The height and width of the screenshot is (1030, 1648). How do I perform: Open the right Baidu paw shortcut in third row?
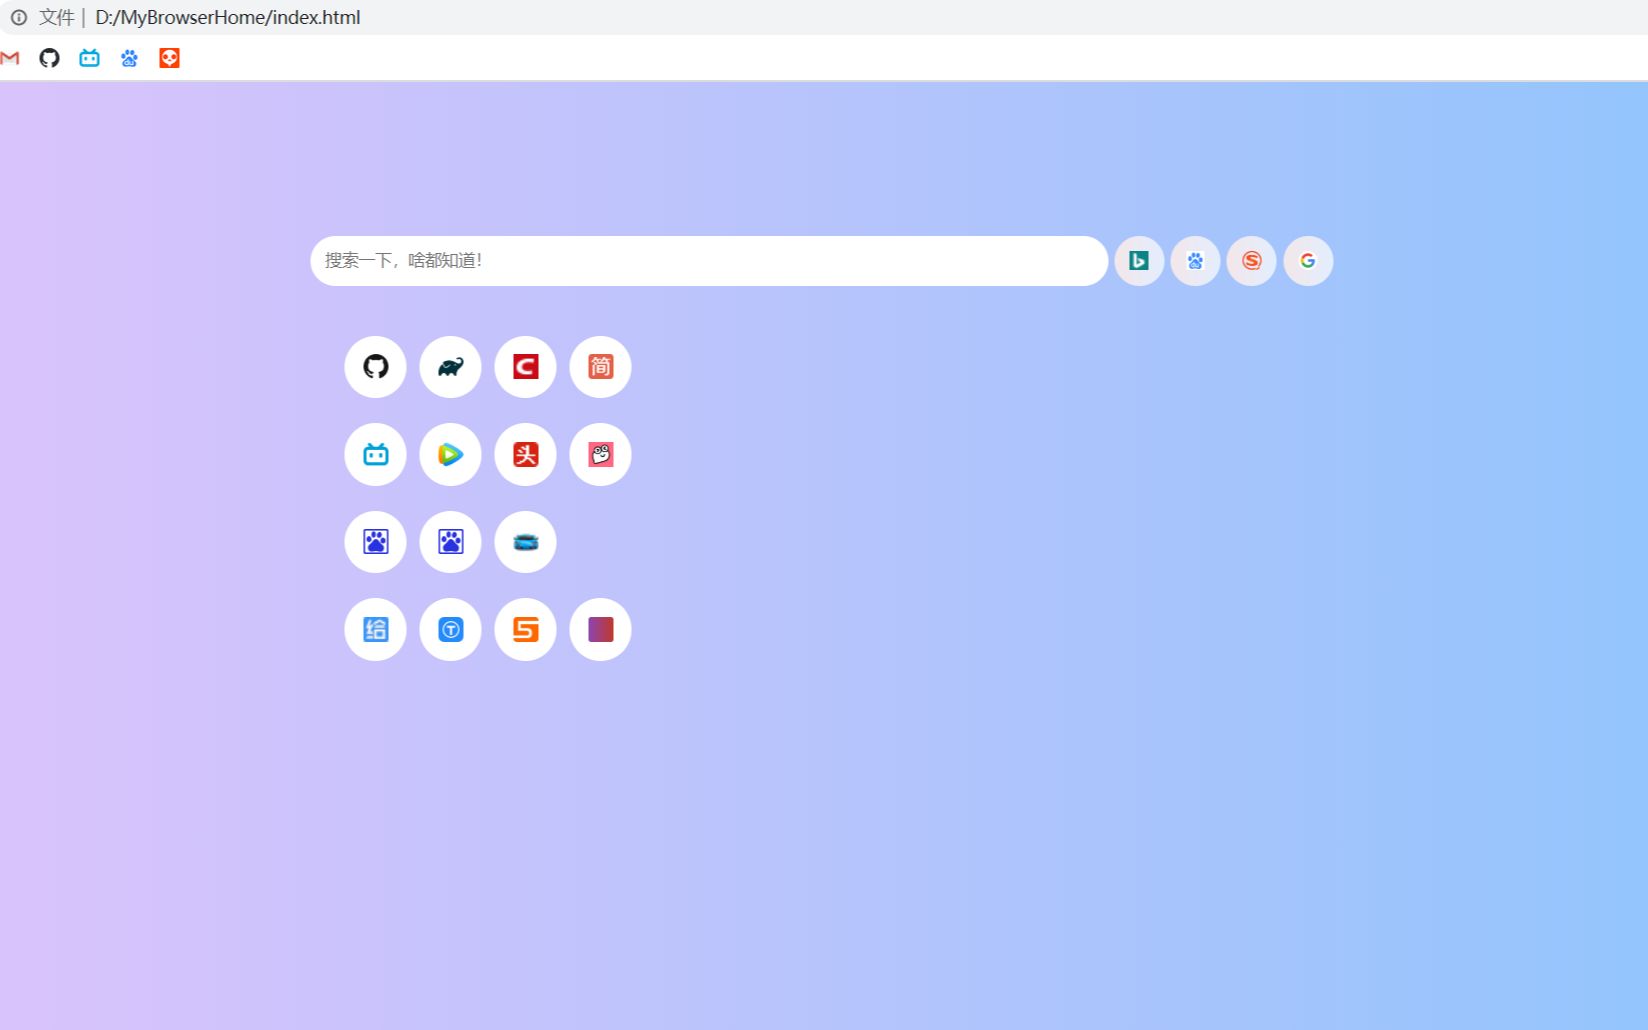[450, 542]
